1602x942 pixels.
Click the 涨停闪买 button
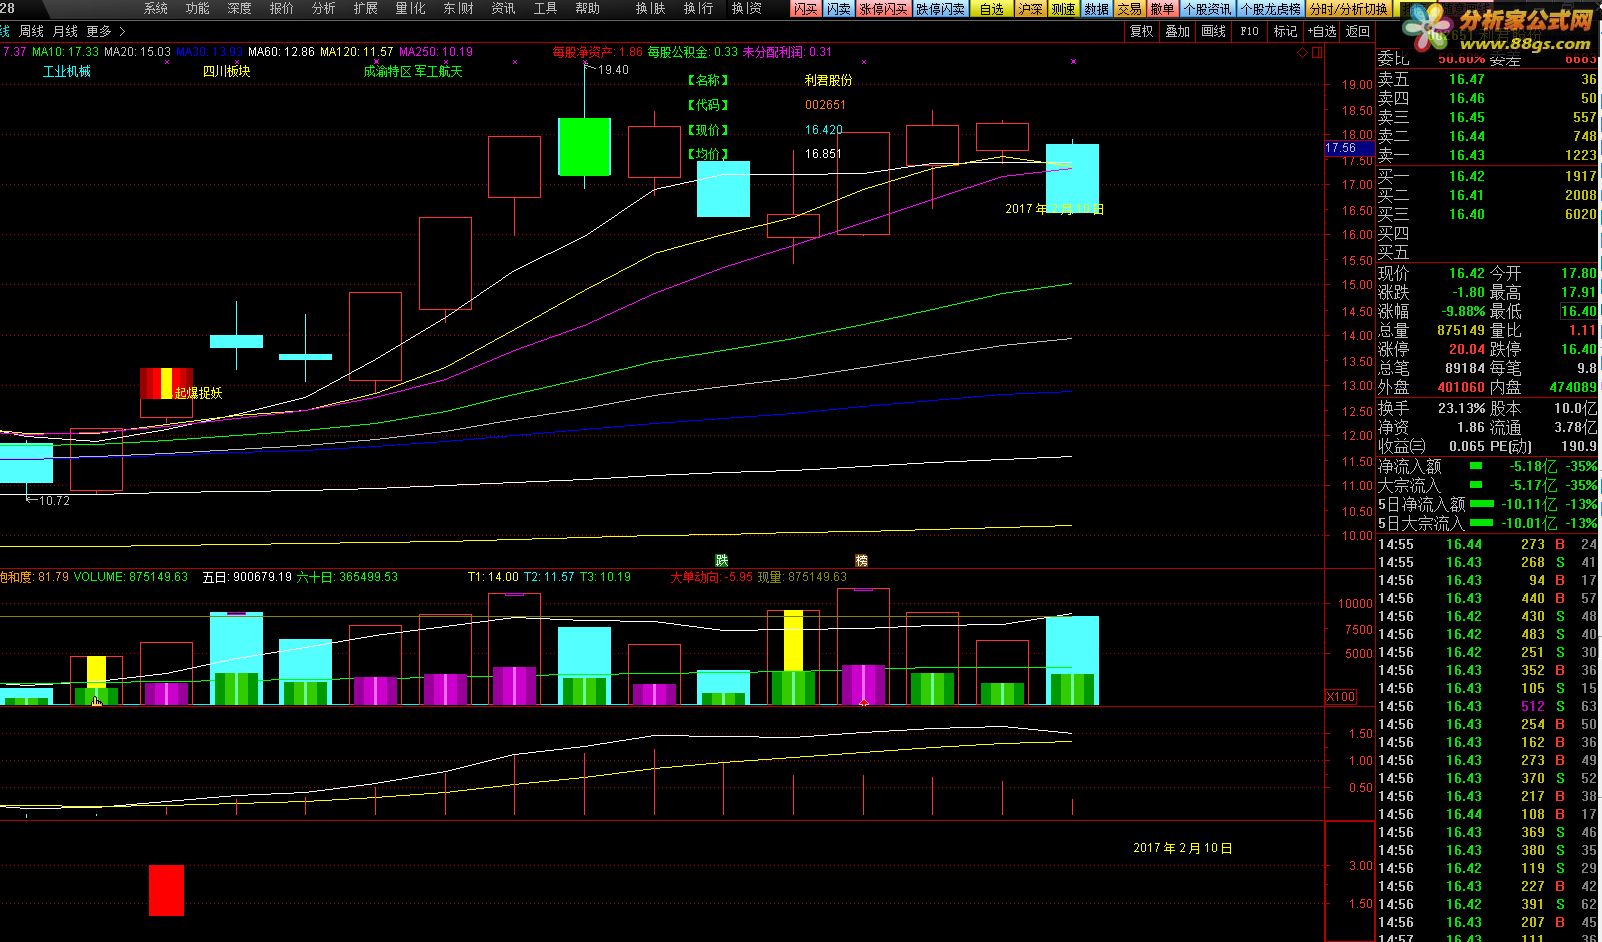pos(883,9)
